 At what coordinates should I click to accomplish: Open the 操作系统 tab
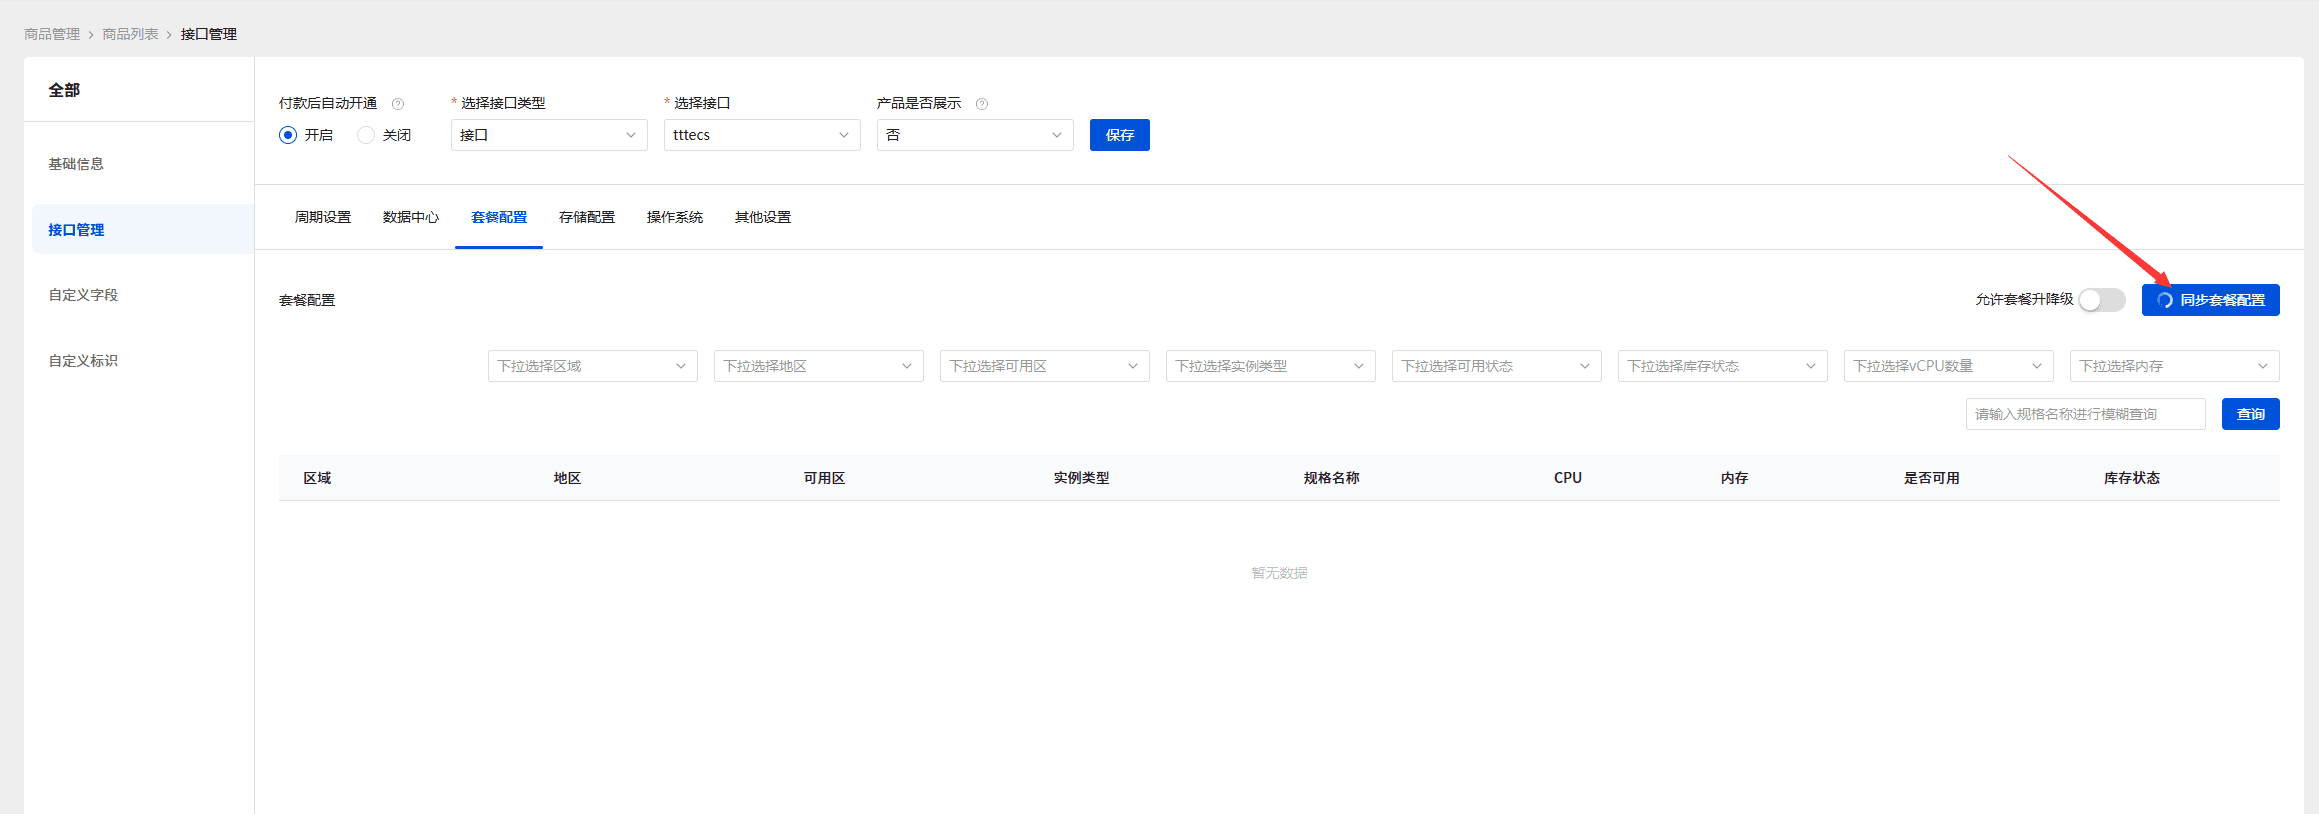click(x=675, y=217)
